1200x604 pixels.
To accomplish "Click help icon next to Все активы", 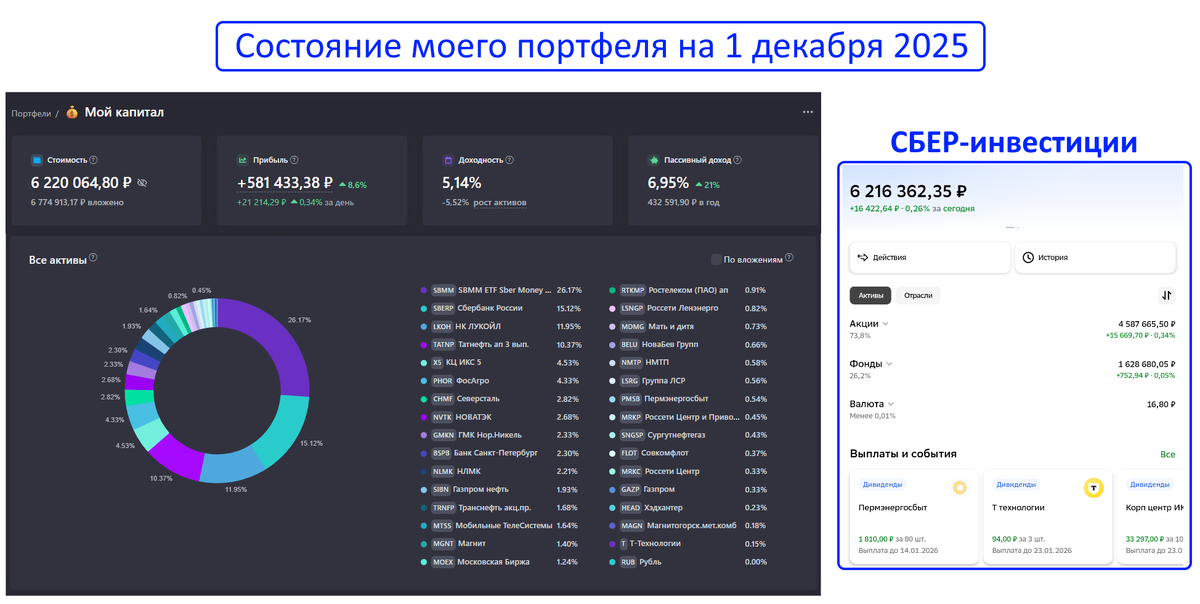I will coord(93,258).
